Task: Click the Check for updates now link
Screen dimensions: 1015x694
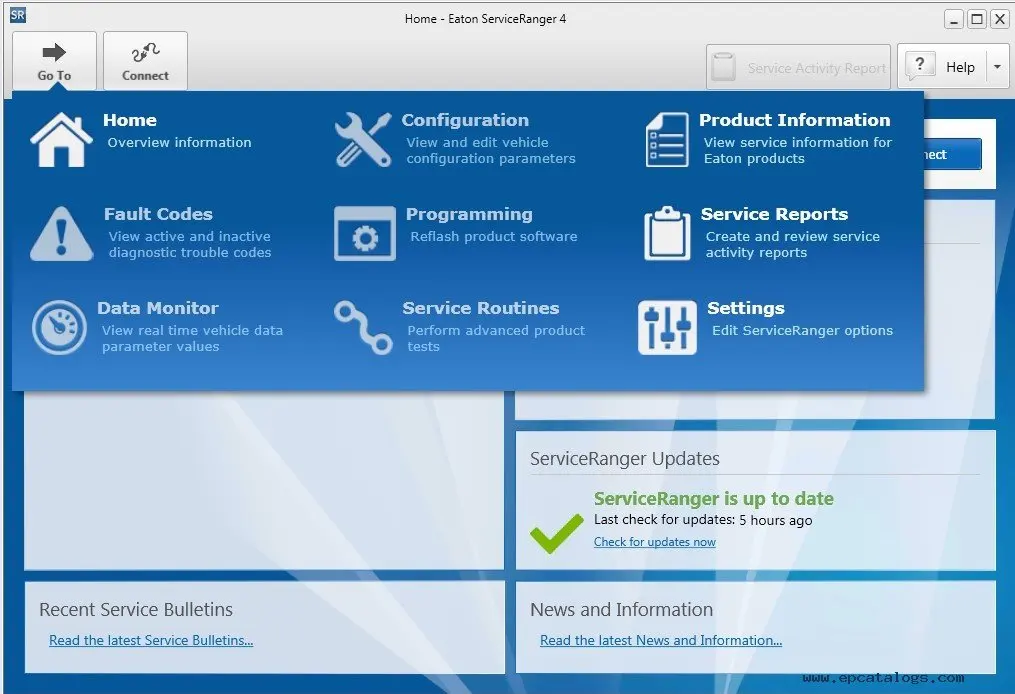Action: coord(655,541)
